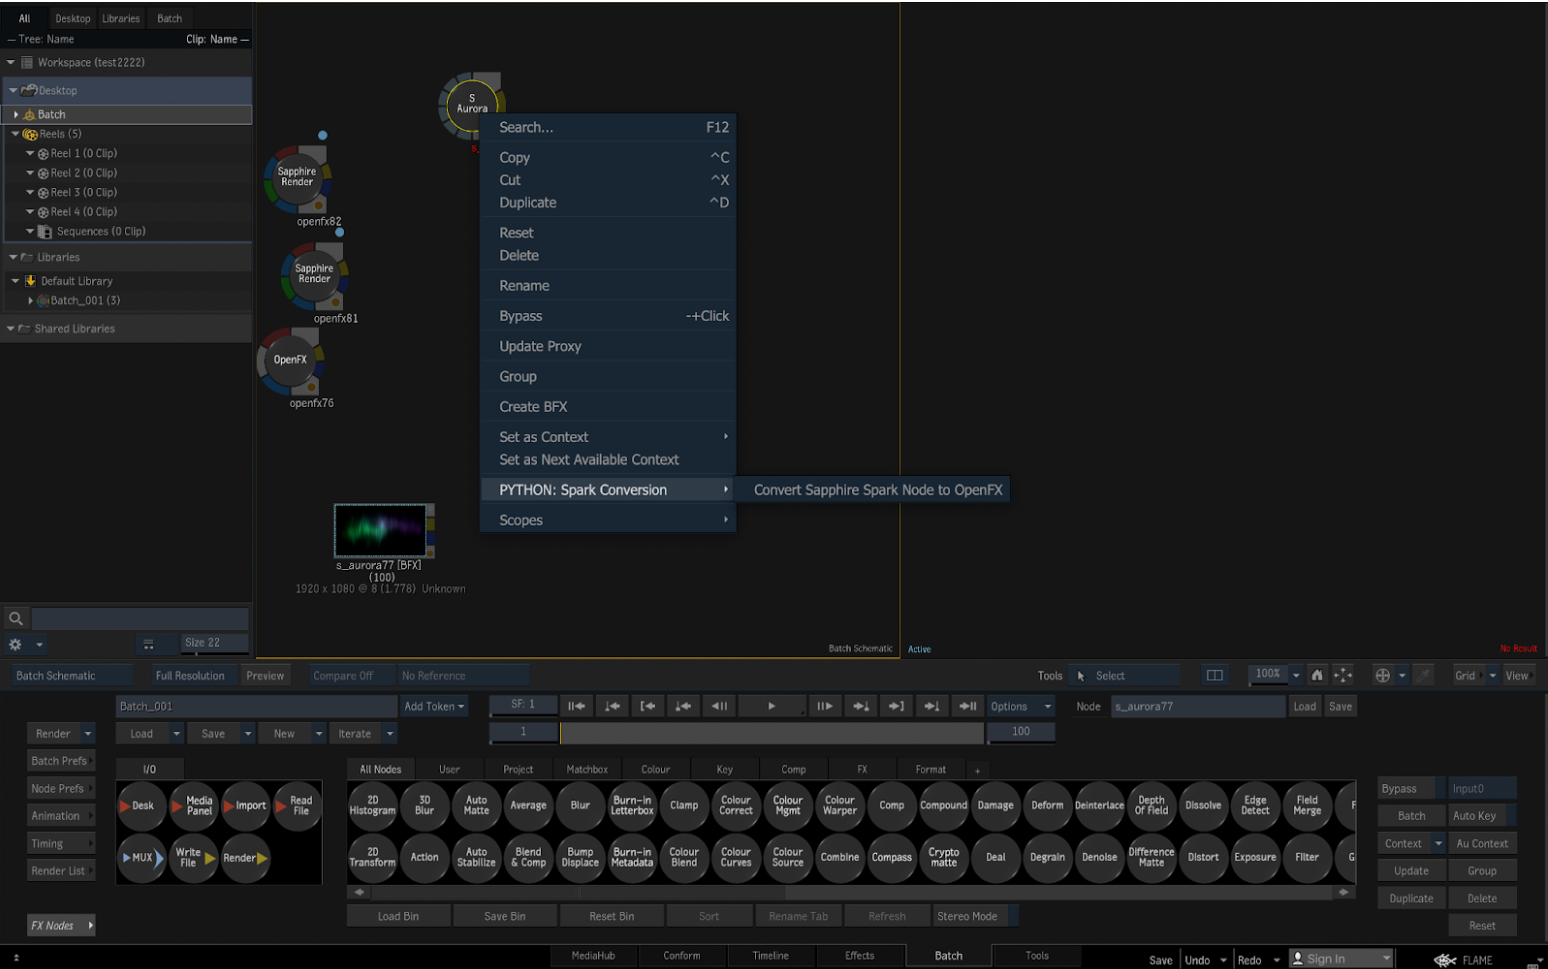Click the frame-all arrows icon
This screenshot has width=1548, height=969.
pyautogui.click(x=1343, y=675)
